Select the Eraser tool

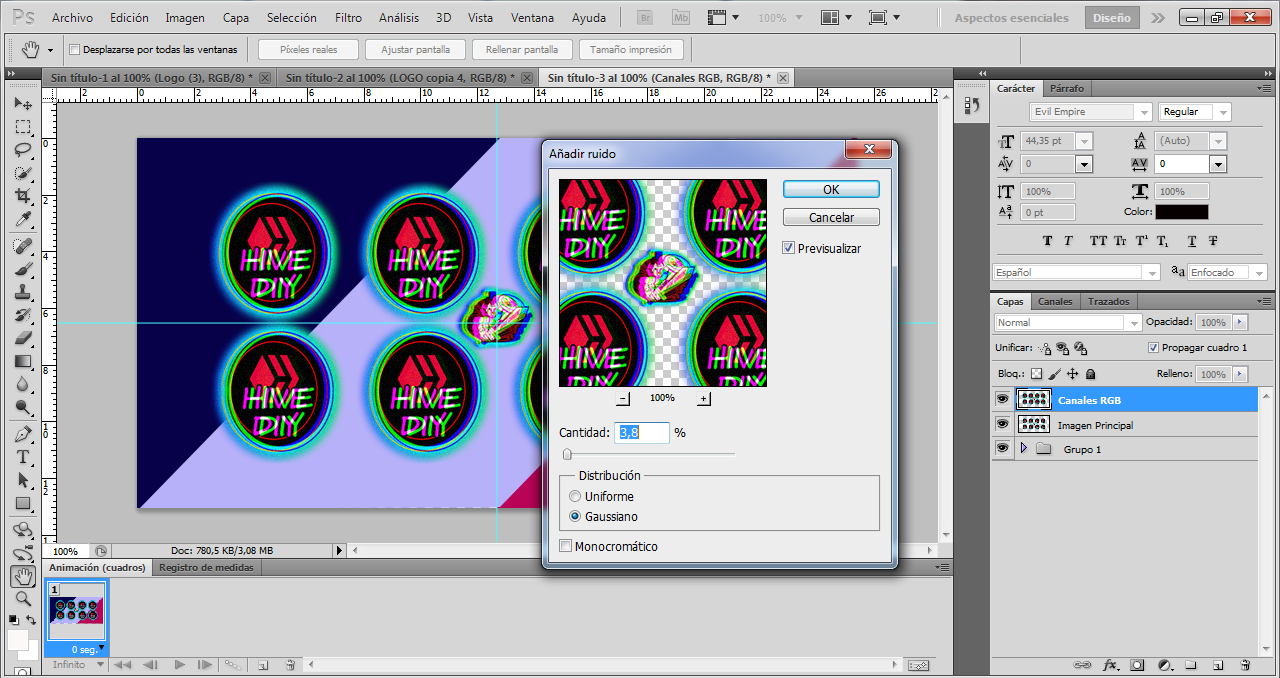point(23,338)
